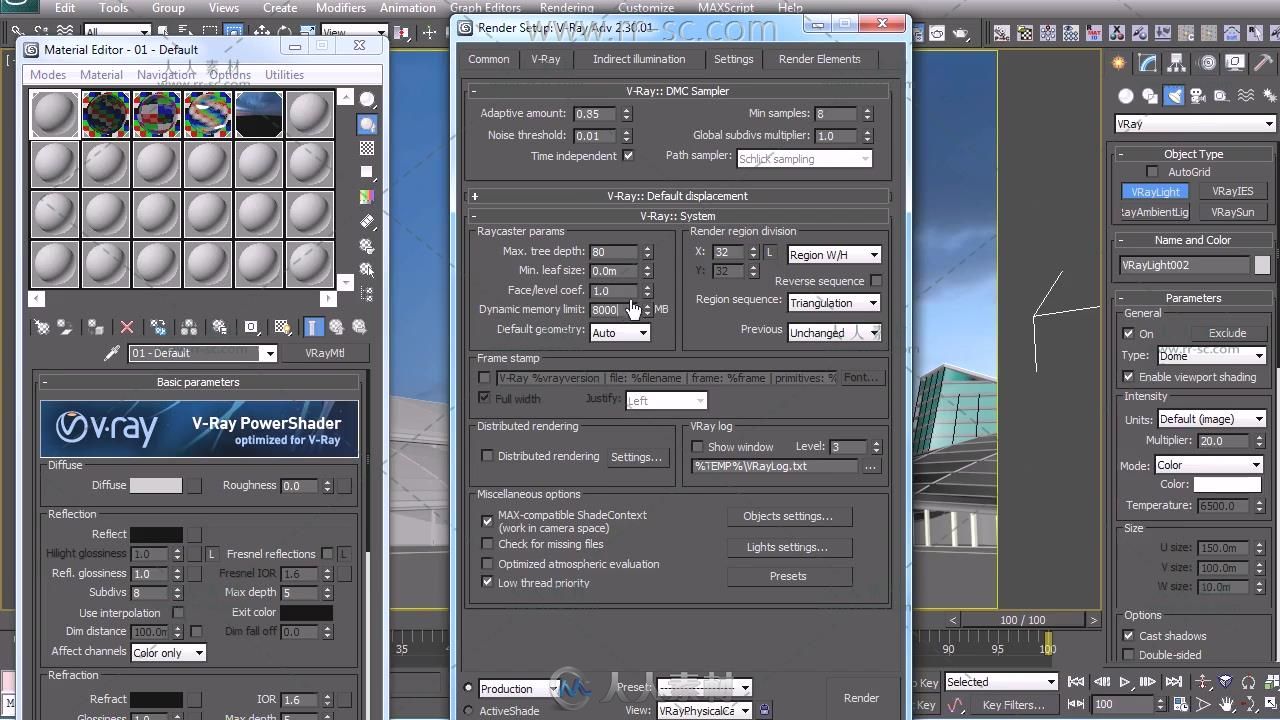Click the VRaySun object type button
Viewport: 1280px width, 720px height.
pos(1233,212)
